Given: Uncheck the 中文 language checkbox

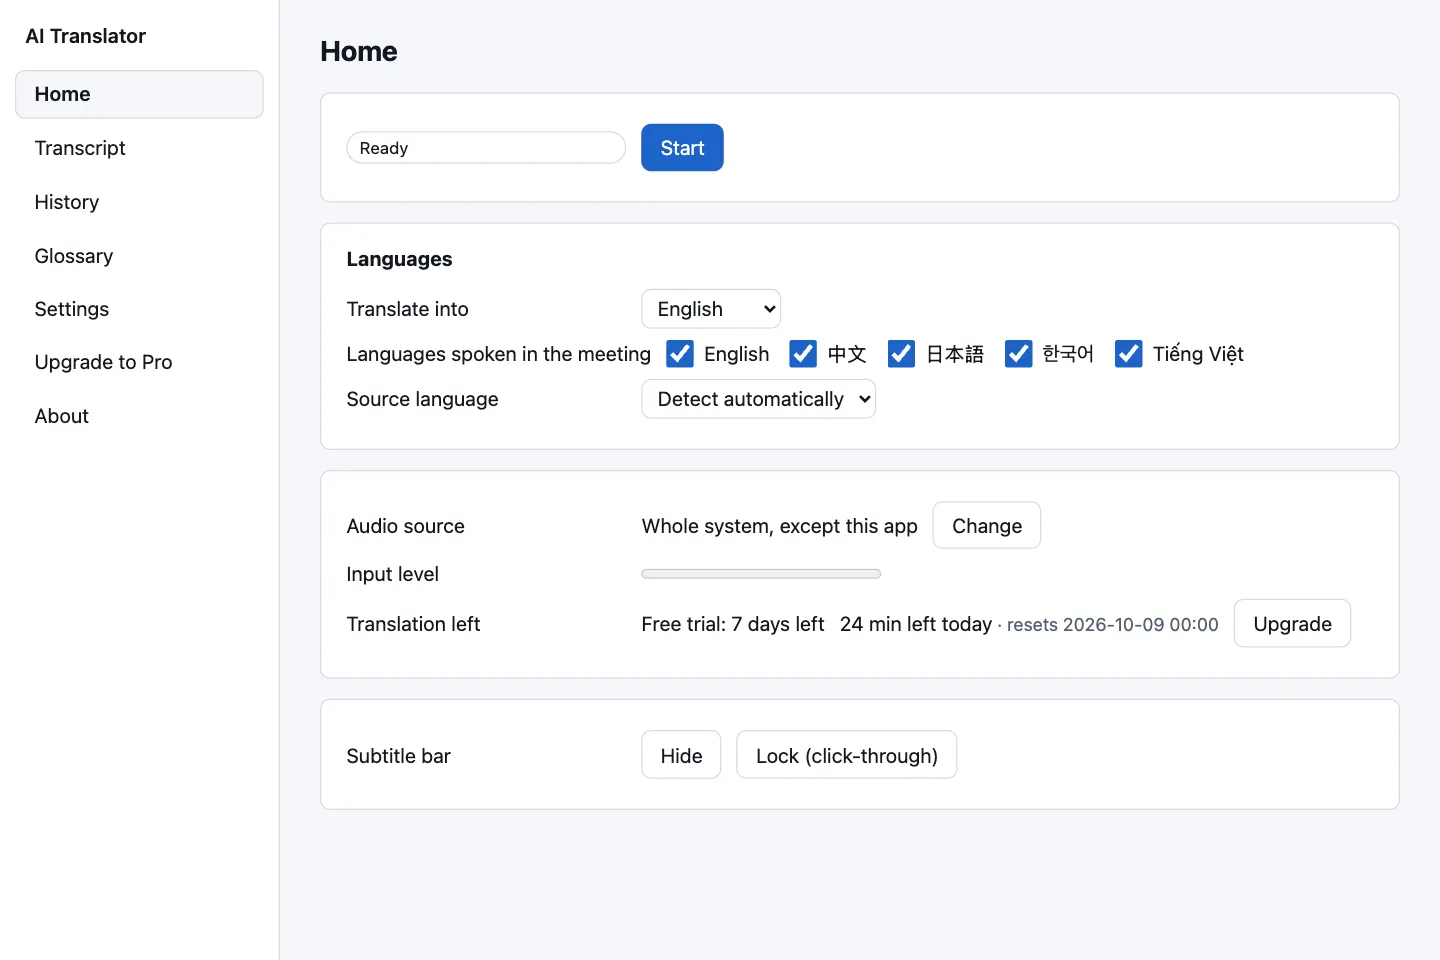Looking at the screenshot, I should [x=803, y=354].
